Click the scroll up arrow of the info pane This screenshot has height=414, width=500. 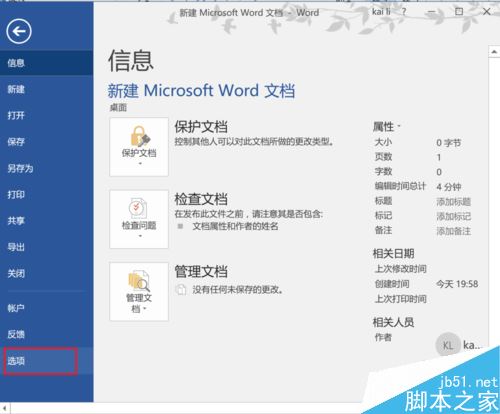[x=494, y=52]
